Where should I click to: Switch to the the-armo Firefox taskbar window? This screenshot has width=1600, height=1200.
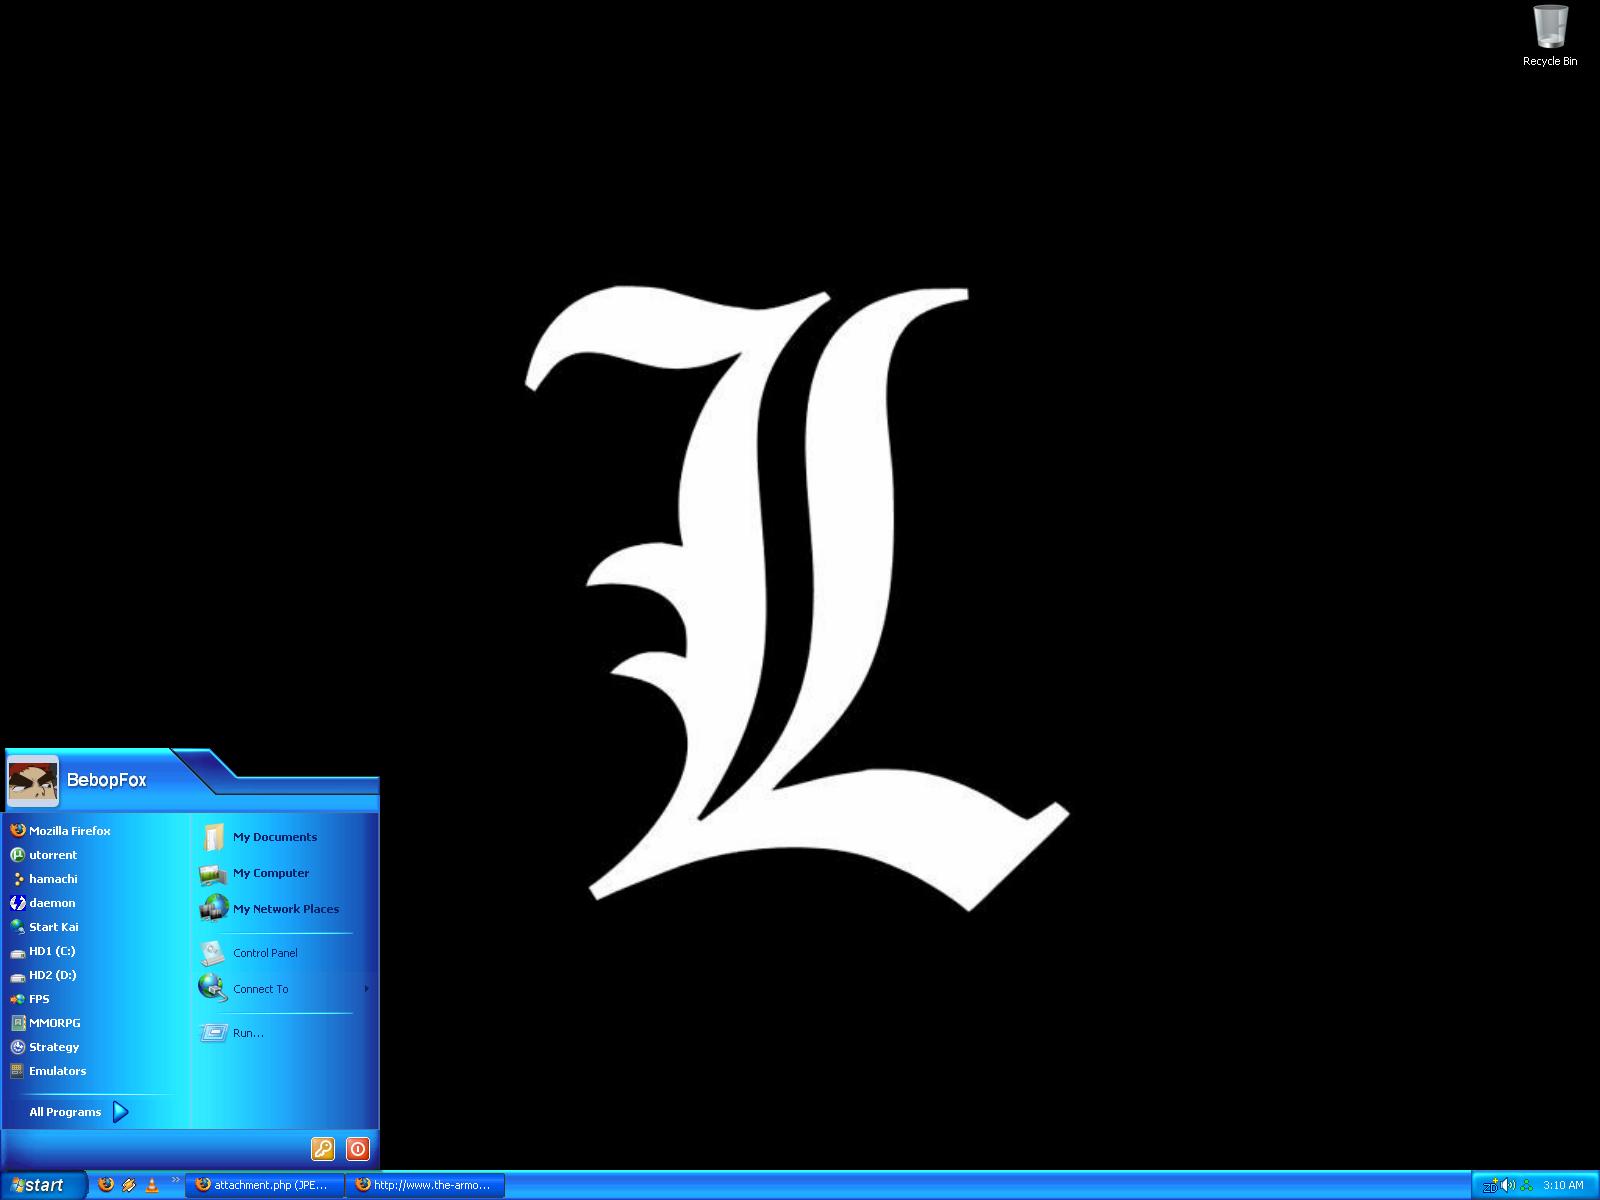coord(426,1185)
